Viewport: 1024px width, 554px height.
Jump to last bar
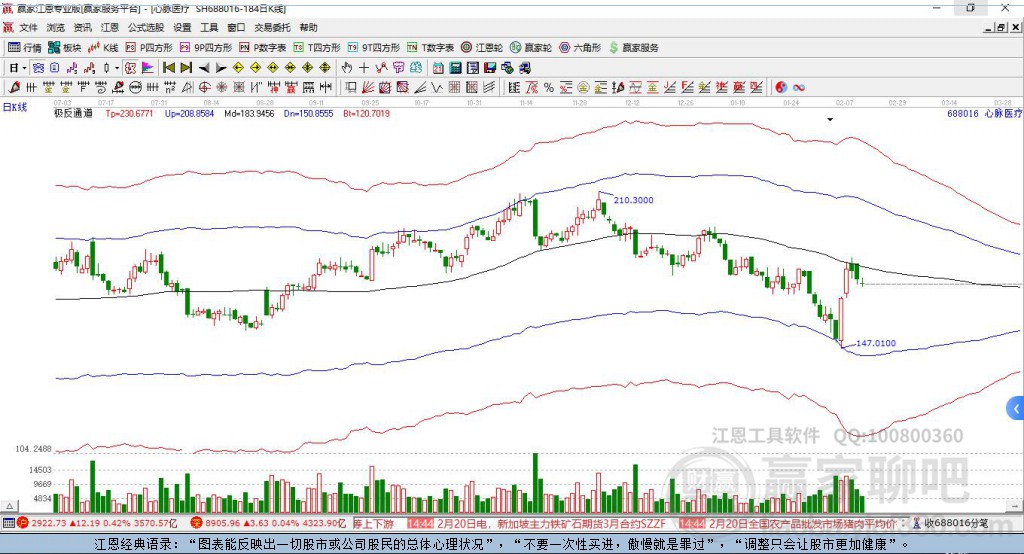[x=186, y=68]
